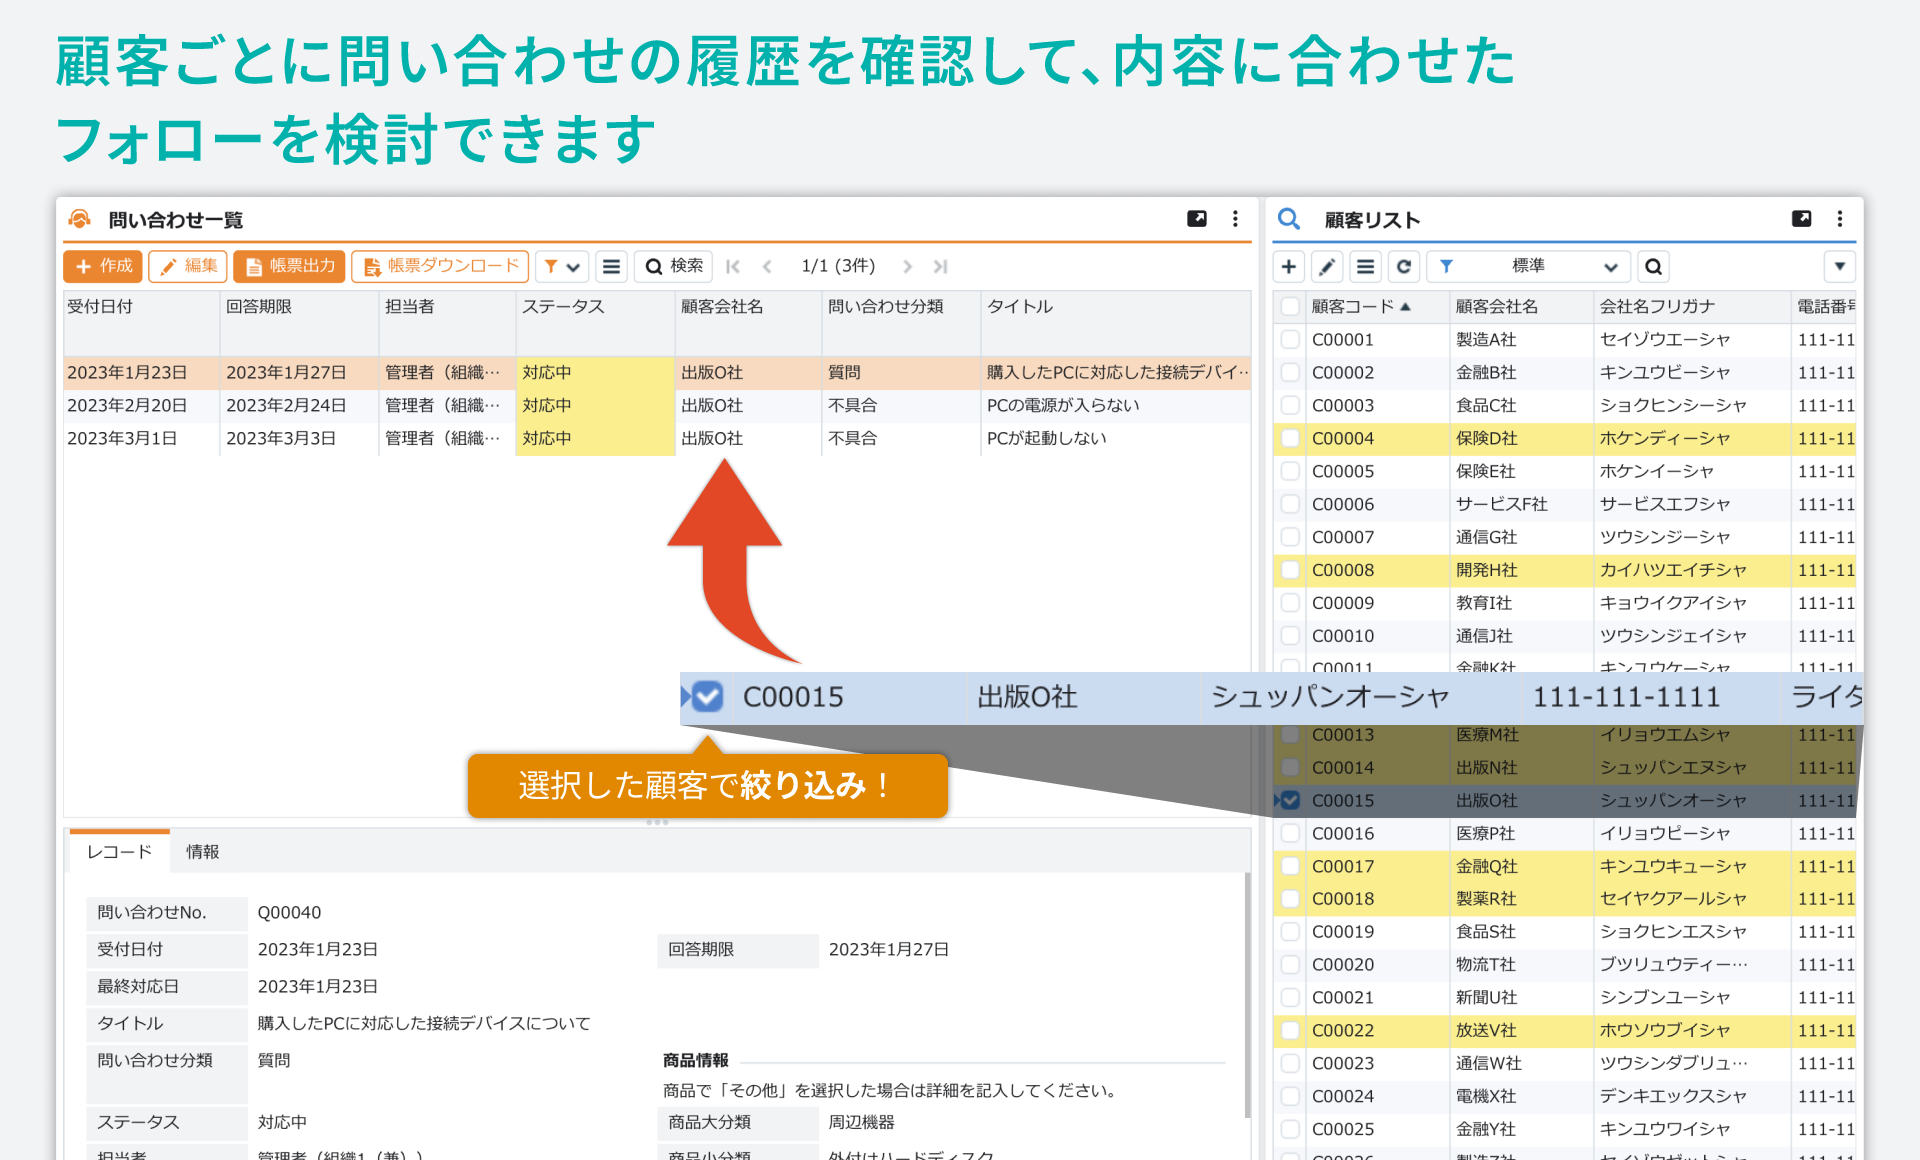This screenshot has height=1160, width=1920.
Task: Open the search icon in the customer list toolbar
Action: 1653,266
